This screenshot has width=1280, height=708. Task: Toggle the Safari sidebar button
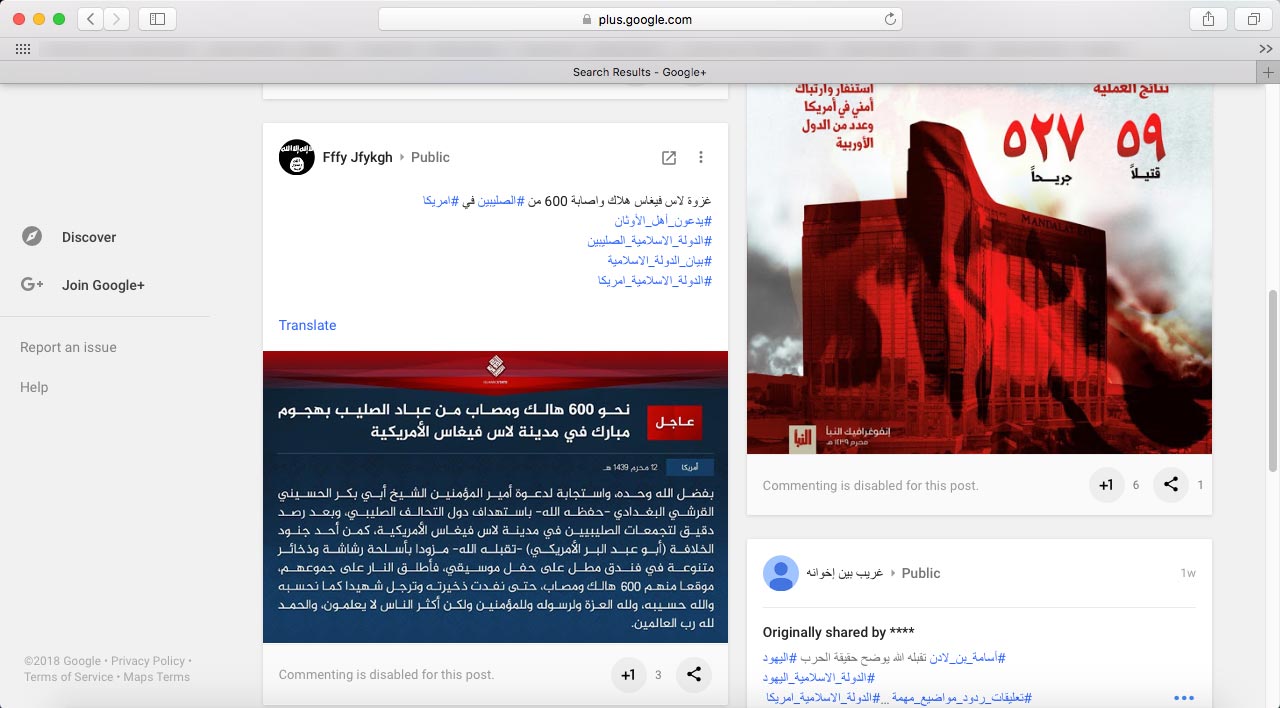(157, 19)
